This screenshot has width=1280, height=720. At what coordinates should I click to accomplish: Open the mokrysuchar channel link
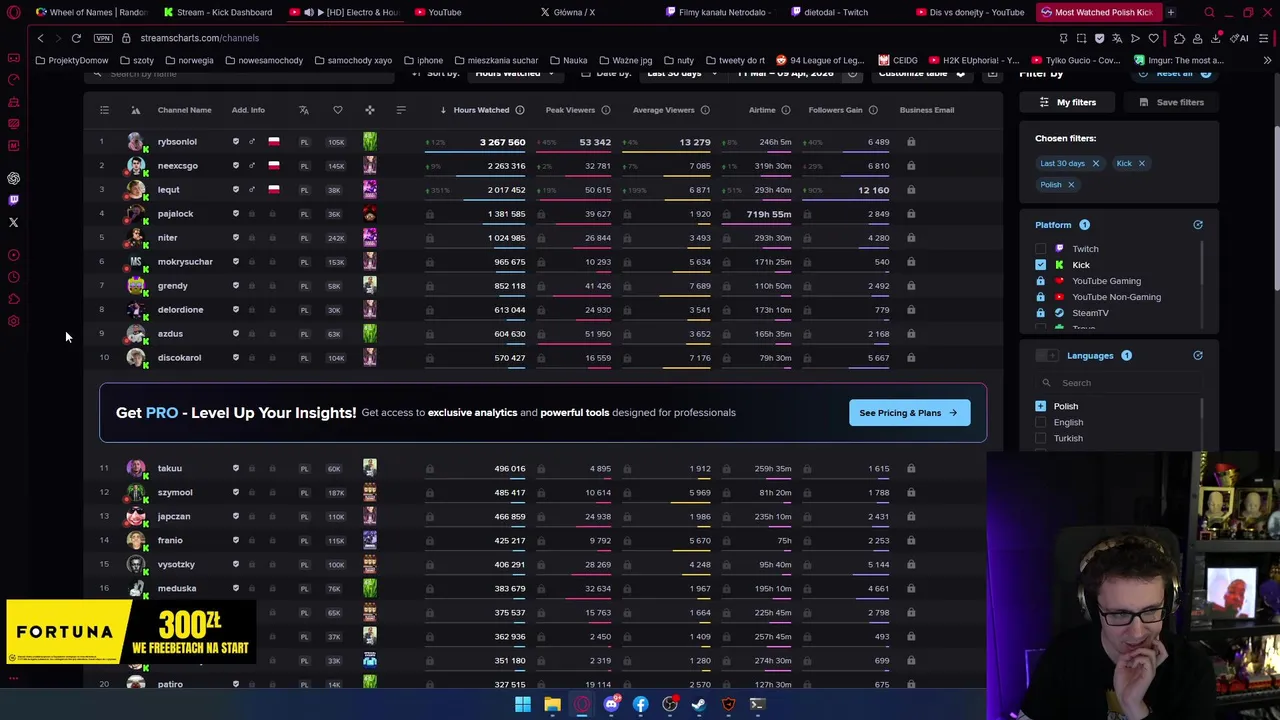coord(185,262)
